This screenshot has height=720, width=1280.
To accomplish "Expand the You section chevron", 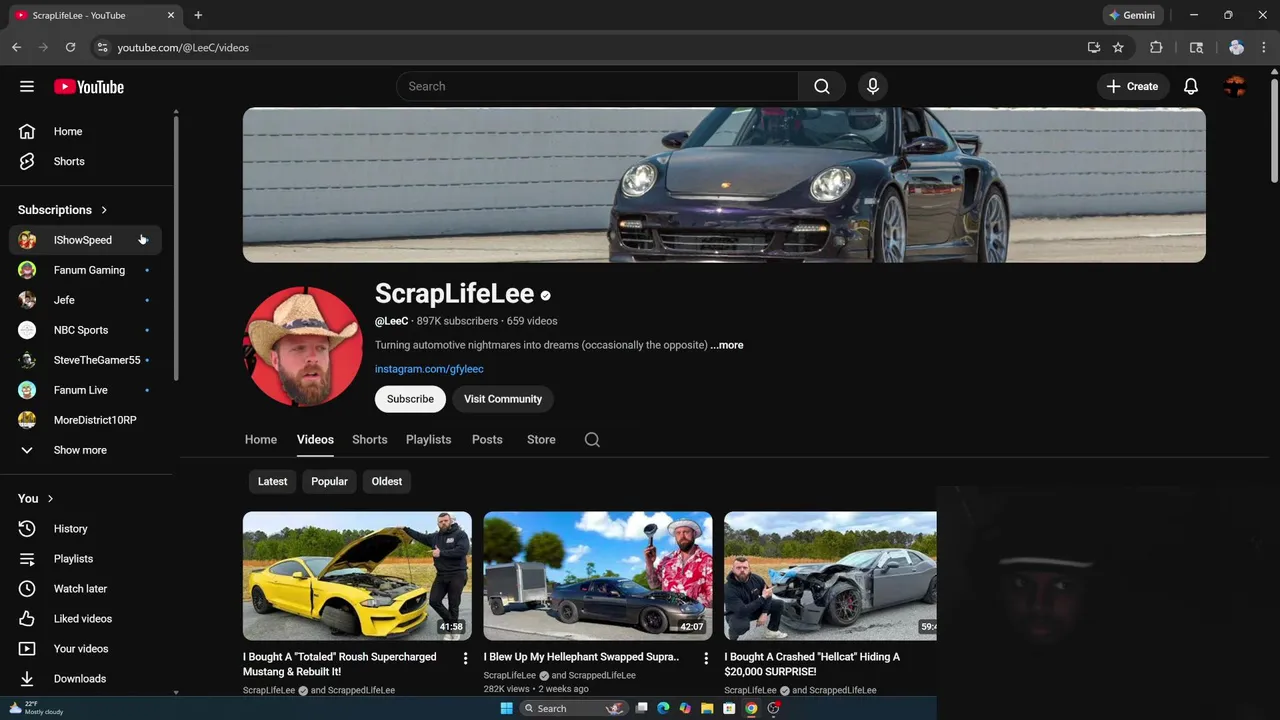I will (50, 499).
